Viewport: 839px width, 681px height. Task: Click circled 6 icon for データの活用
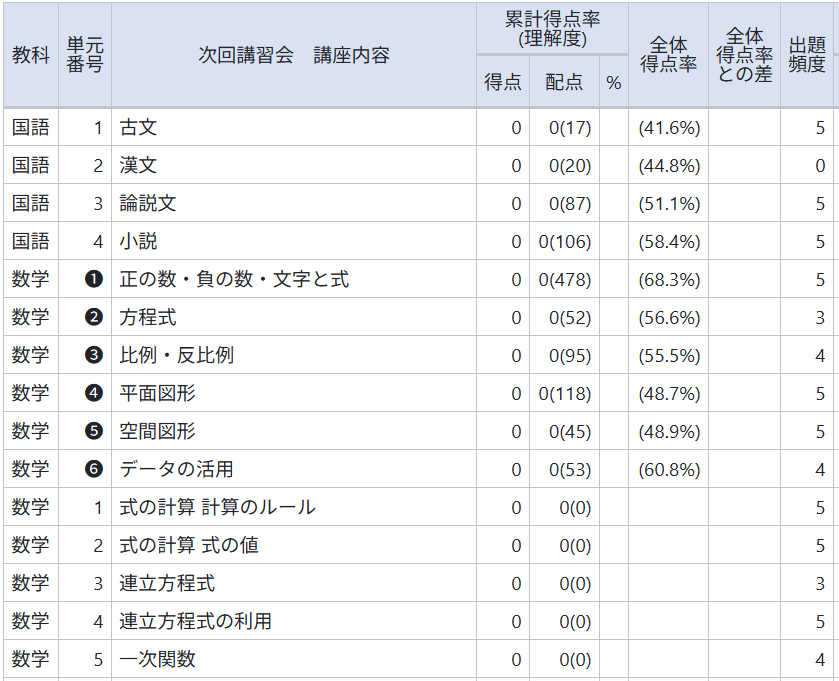pyautogui.click(x=94, y=470)
